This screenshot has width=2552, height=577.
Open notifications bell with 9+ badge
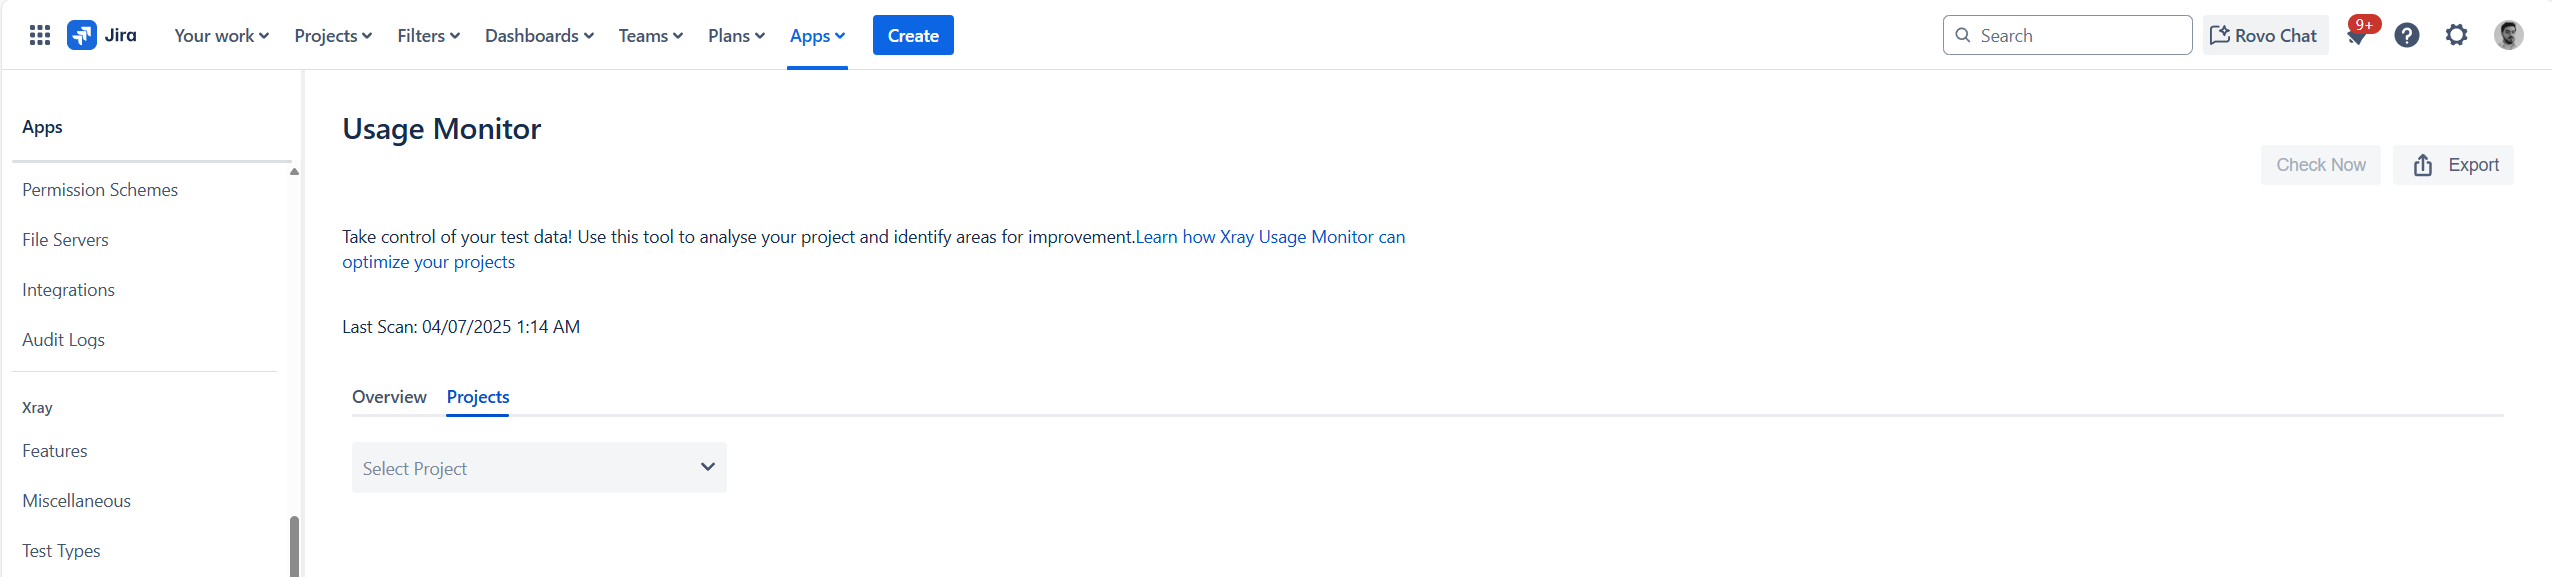coord(2358,35)
